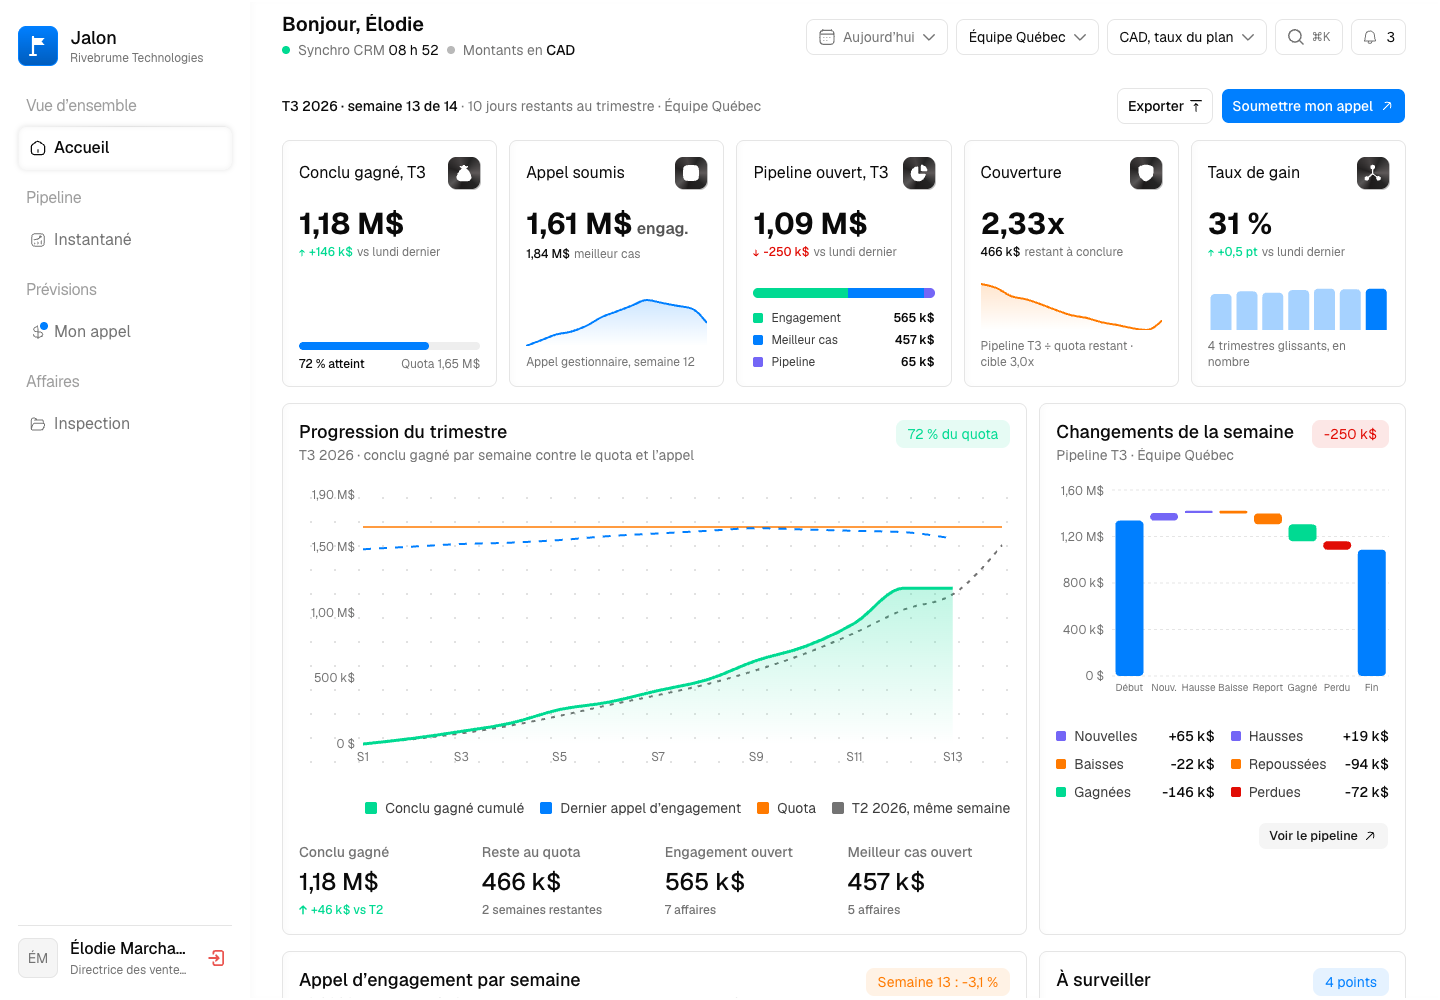
Task: Click the Jalon flag logo icon
Action: click(x=38, y=46)
